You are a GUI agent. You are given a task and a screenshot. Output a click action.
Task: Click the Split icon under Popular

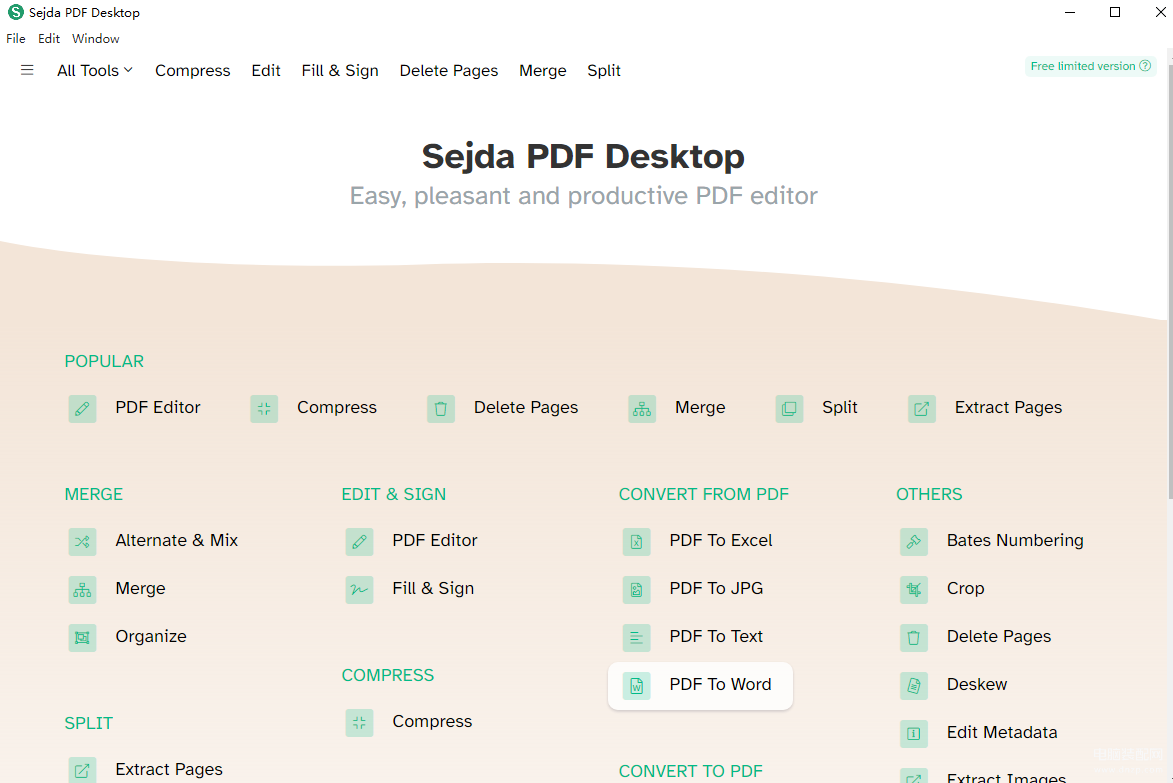[789, 409]
